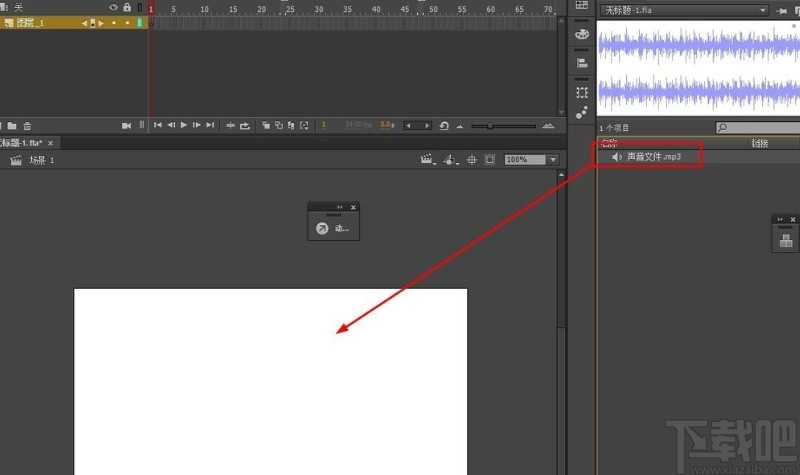800x475 pixels.
Task: Enable onion skin outlines
Action: coord(279,126)
